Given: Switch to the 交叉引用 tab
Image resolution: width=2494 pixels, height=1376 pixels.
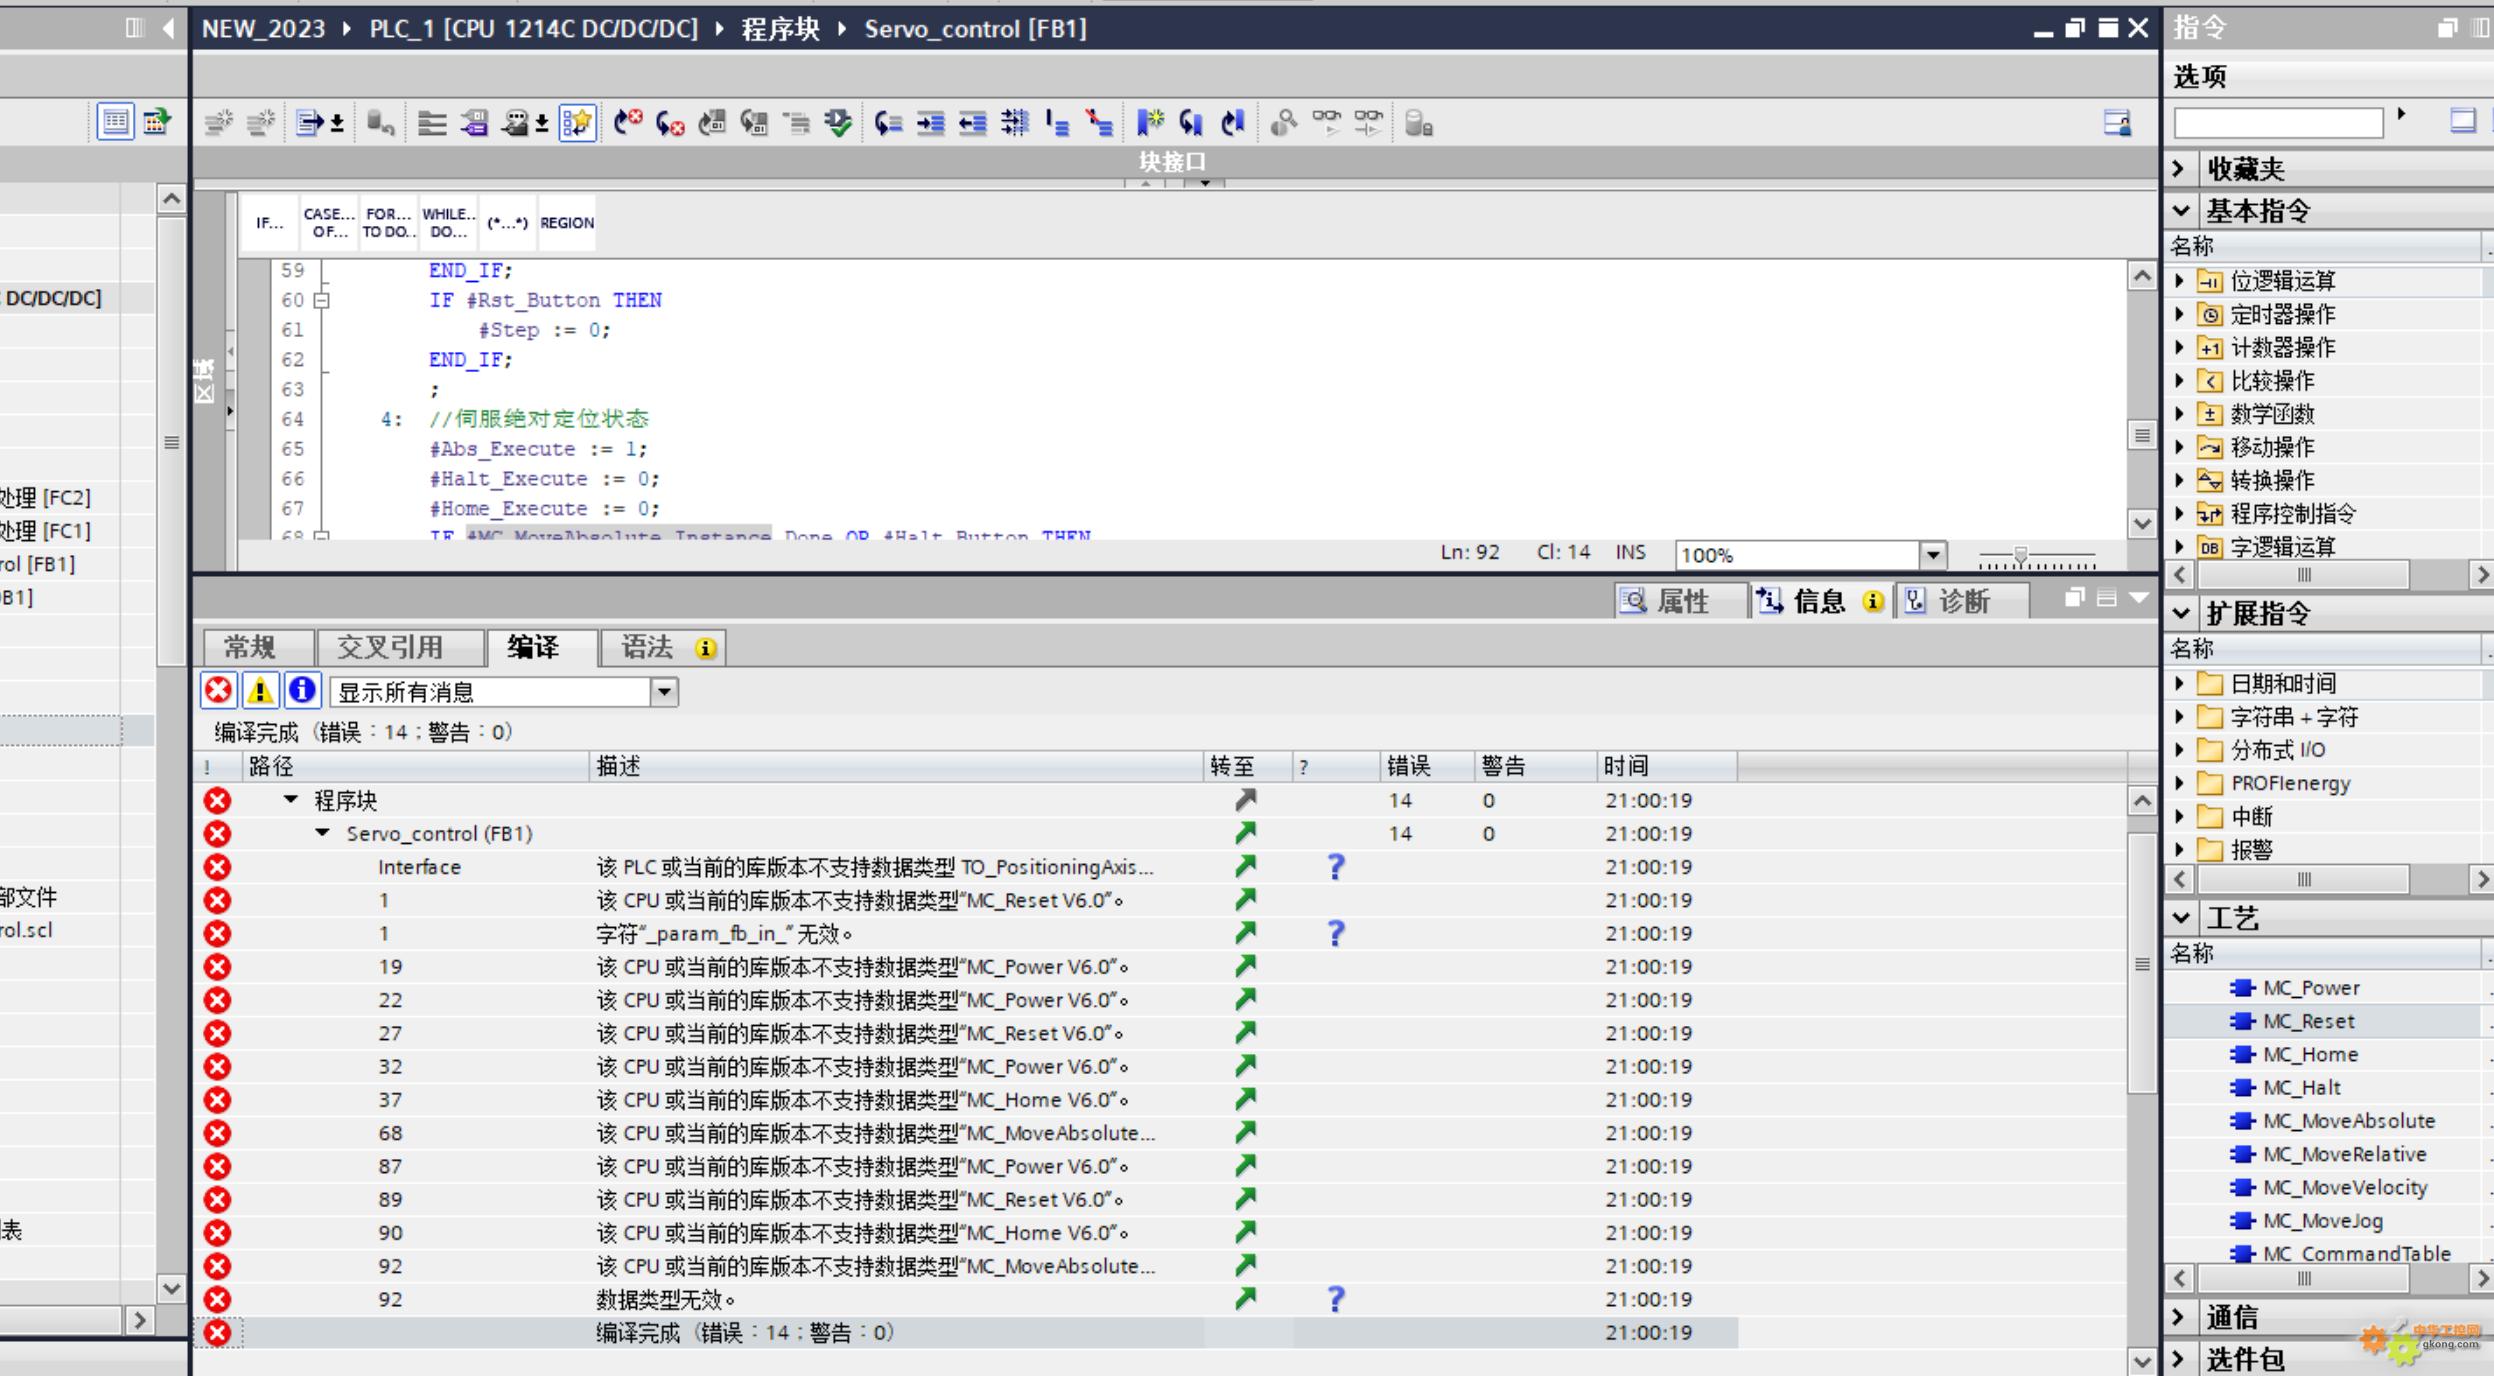Looking at the screenshot, I should click(399, 648).
